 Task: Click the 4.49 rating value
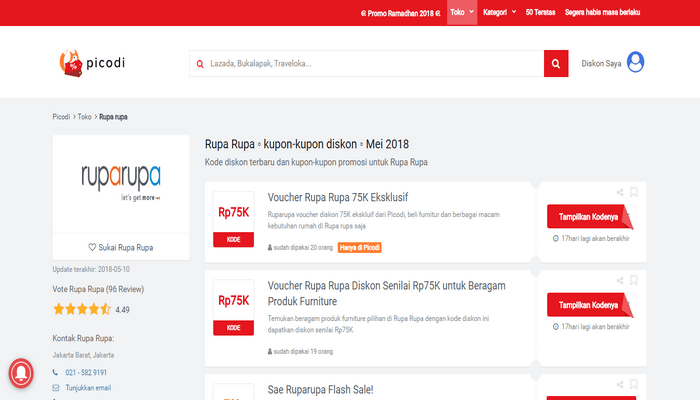[122, 310]
